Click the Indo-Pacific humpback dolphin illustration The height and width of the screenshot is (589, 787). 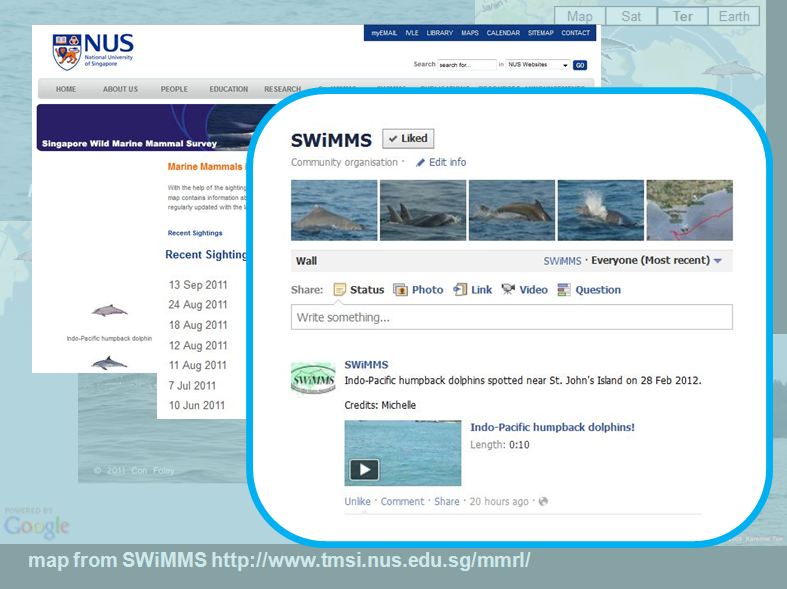109,311
